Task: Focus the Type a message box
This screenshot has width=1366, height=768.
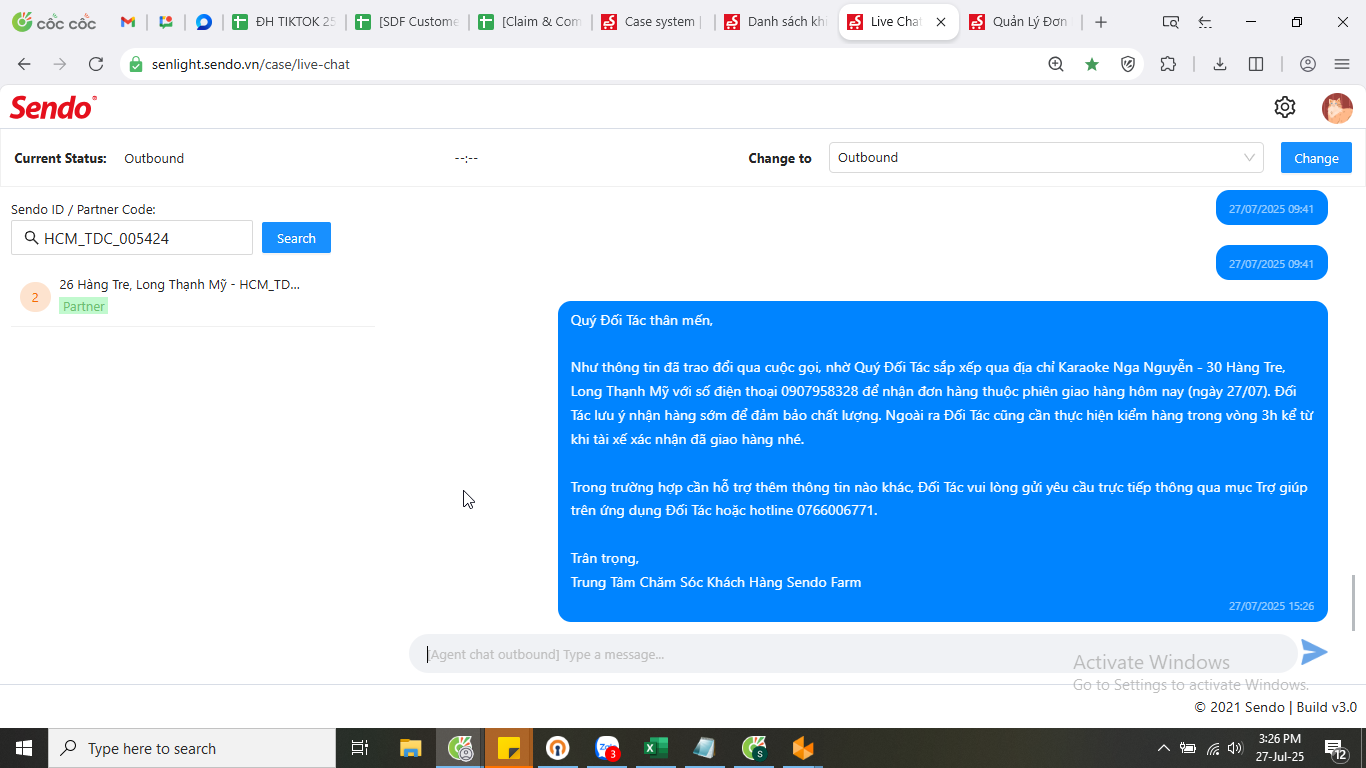Action: click(853, 654)
